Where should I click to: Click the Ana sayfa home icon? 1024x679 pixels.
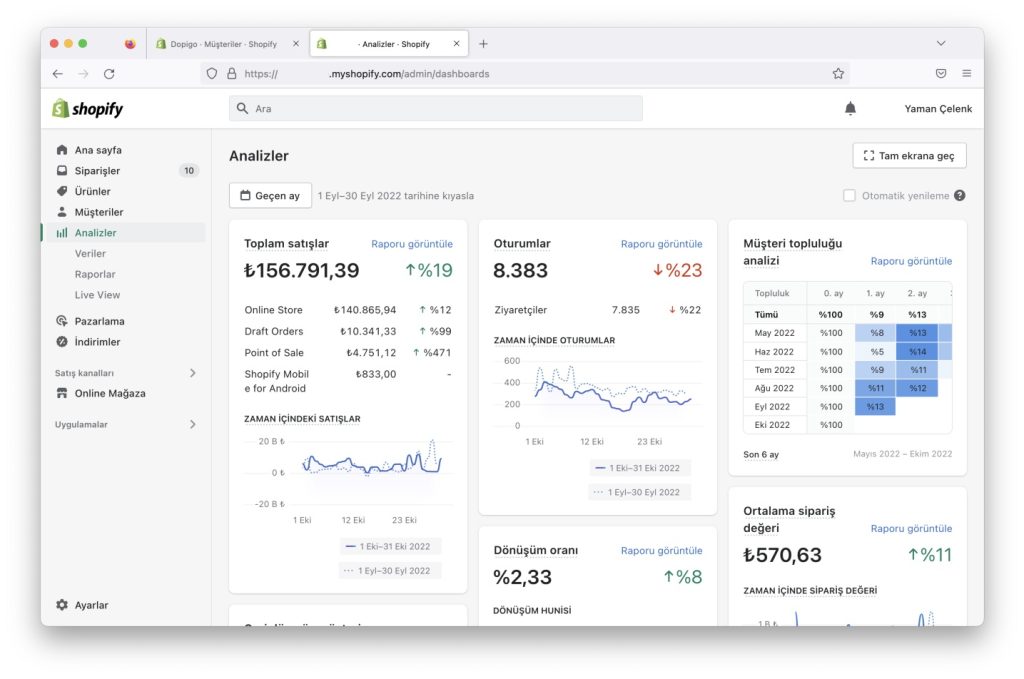(x=62, y=150)
